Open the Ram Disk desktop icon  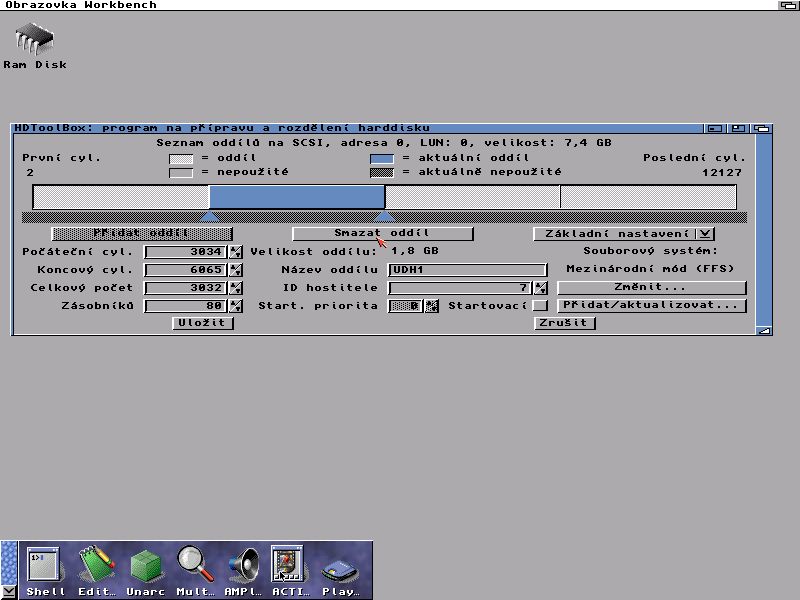pos(35,45)
